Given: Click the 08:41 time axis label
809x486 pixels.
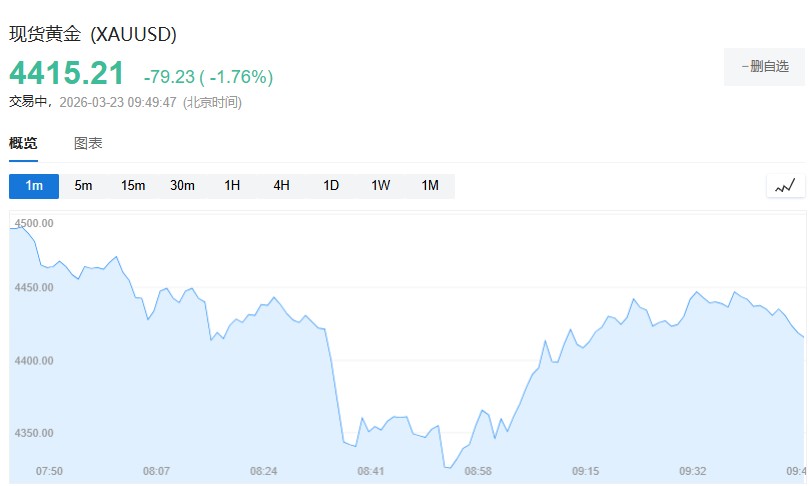Looking at the screenshot, I should [x=371, y=470].
